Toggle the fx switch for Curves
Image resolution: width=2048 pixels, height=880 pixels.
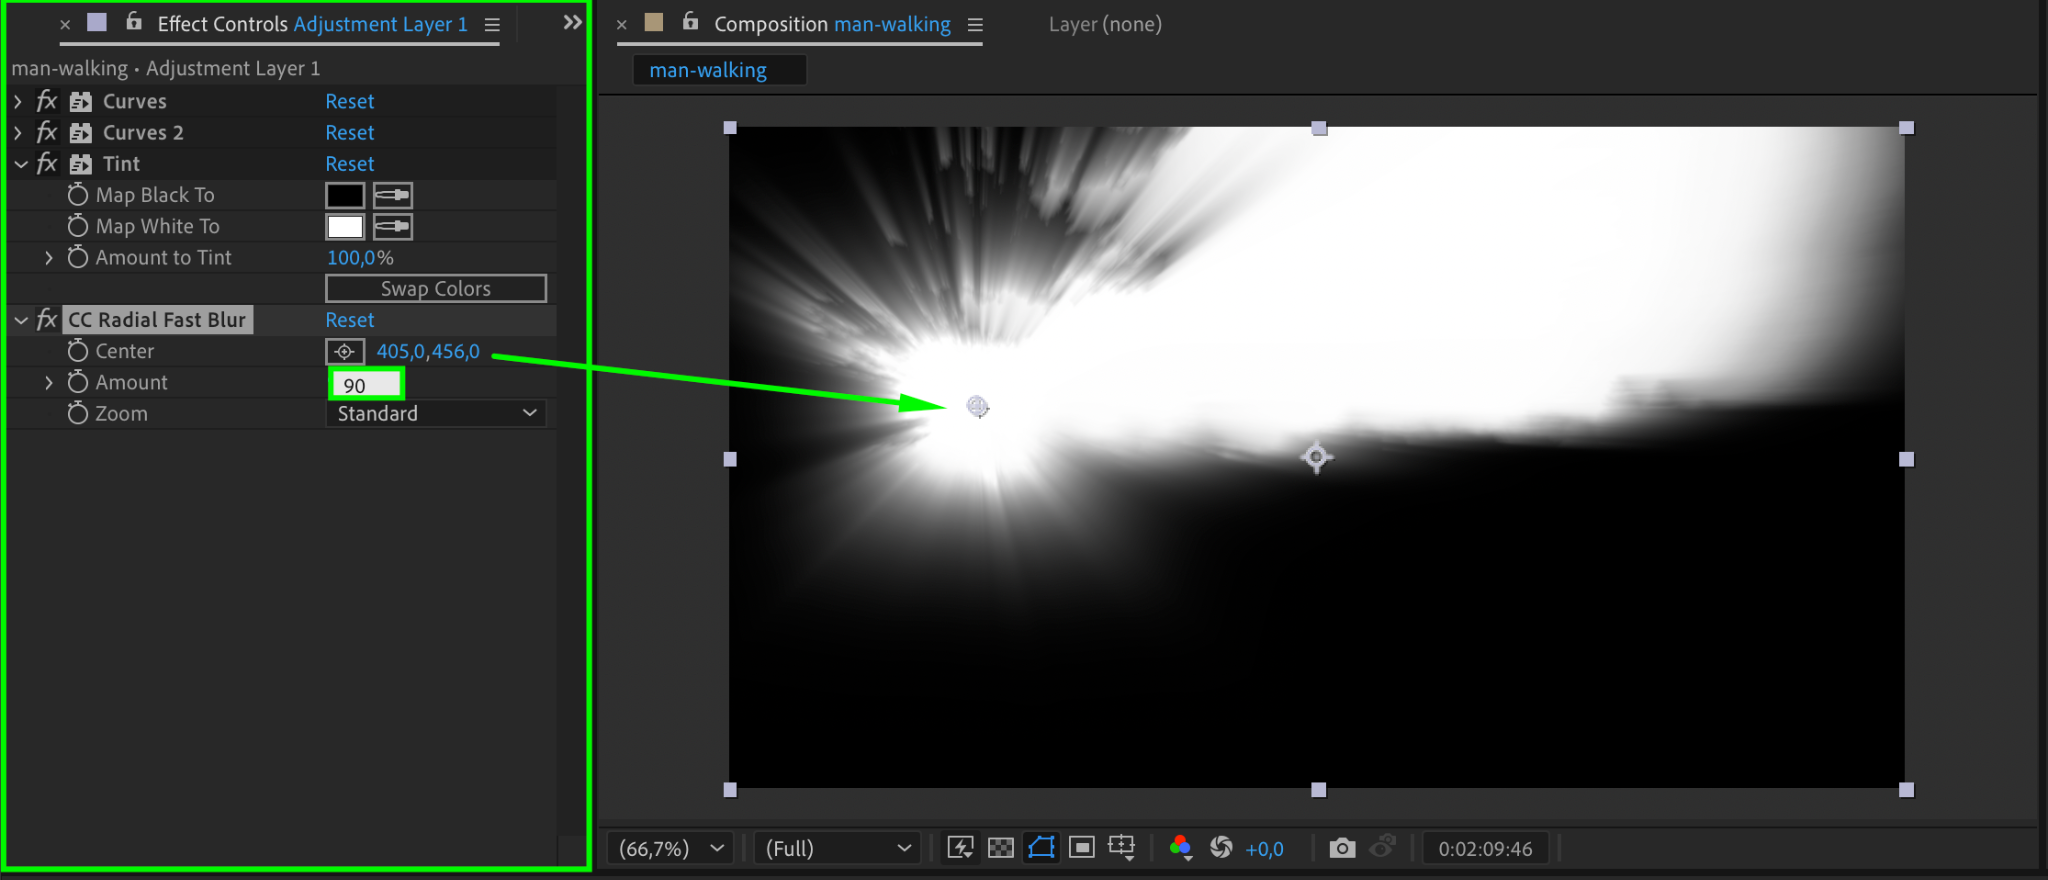click(47, 101)
